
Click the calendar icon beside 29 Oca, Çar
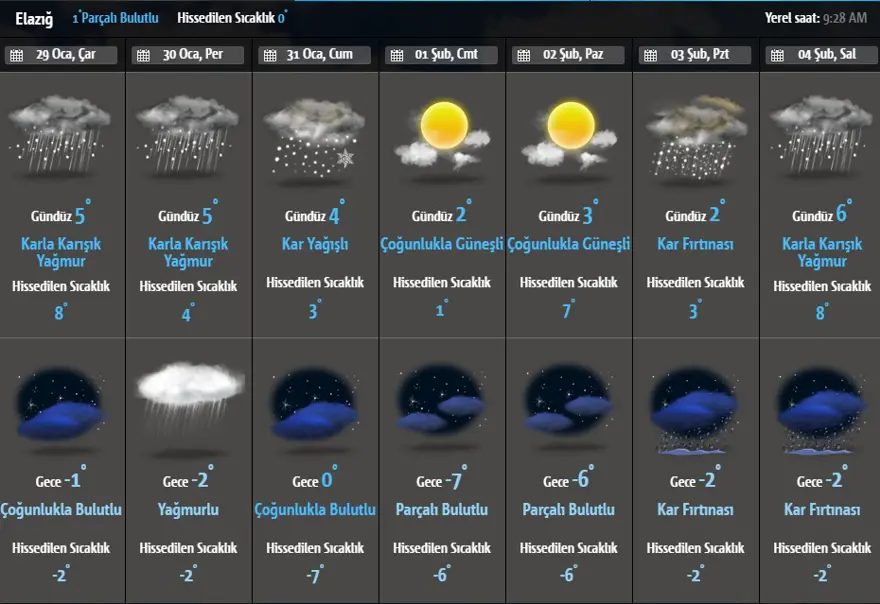point(16,56)
